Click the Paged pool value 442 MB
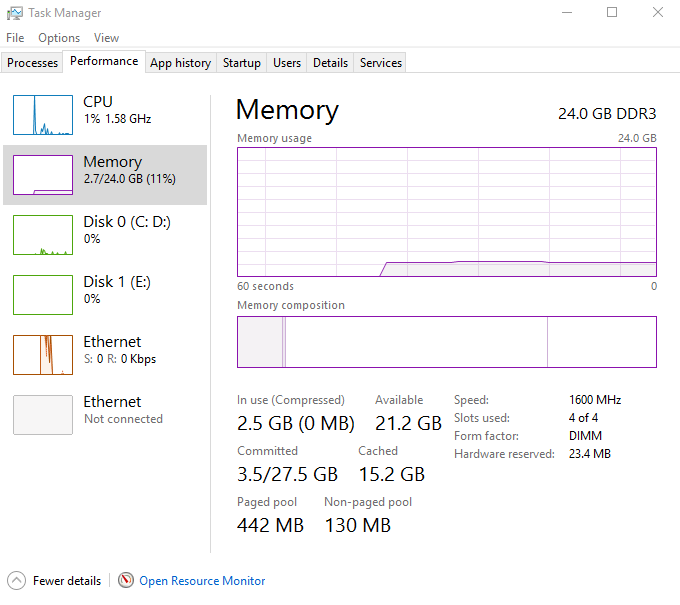This screenshot has width=680, height=605. 270,525
